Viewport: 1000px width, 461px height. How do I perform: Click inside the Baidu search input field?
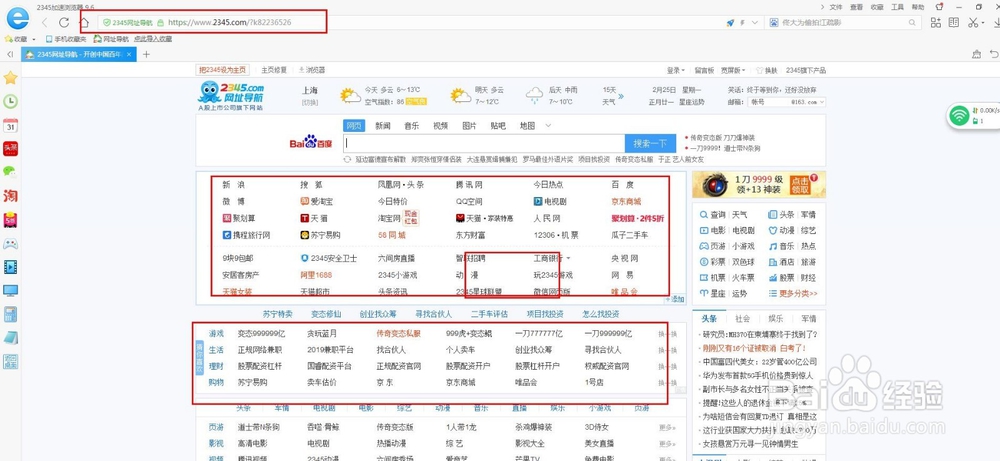tap(483, 143)
